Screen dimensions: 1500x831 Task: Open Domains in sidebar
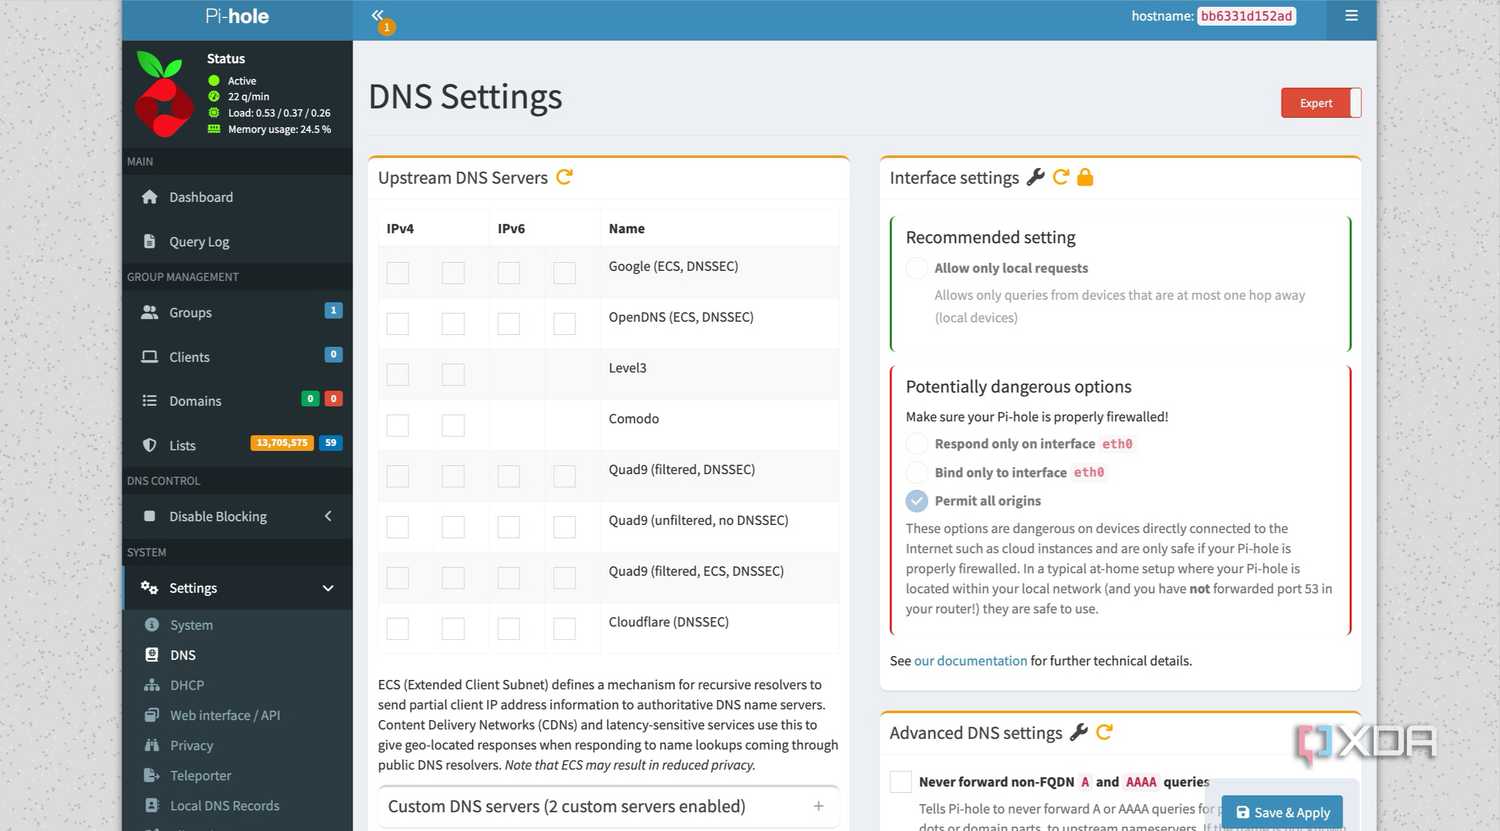[x=237, y=401]
